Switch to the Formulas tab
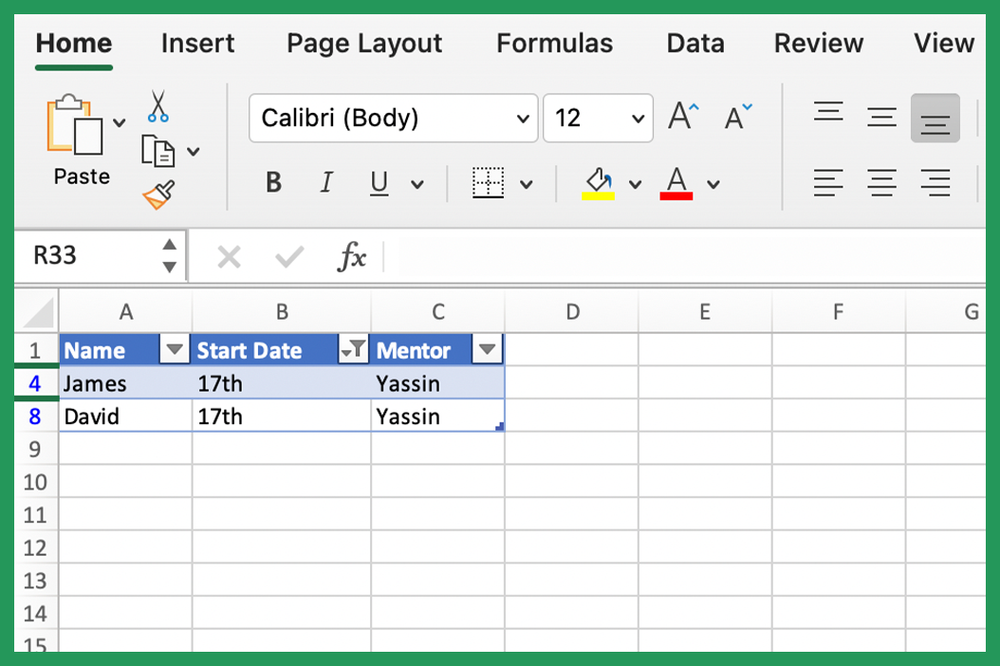1000x666 pixels. pyautogui.click(x=554, y=43)
